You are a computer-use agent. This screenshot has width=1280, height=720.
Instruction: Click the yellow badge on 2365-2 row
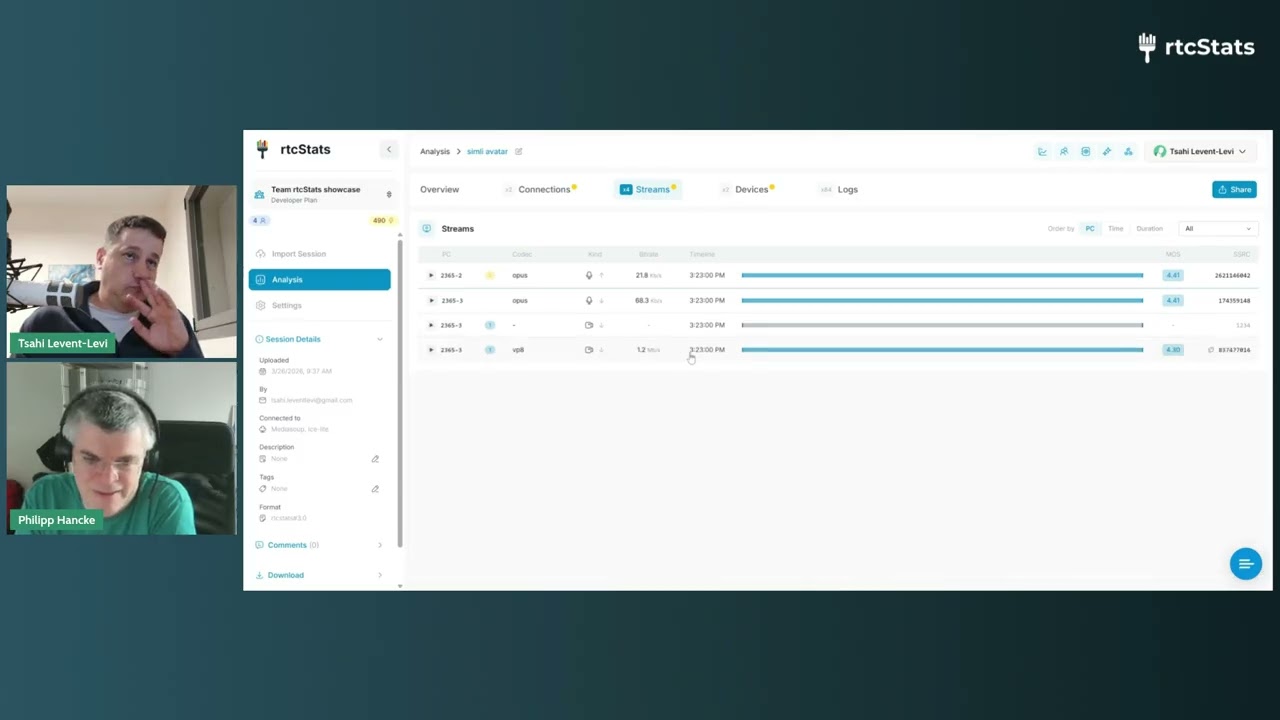(490, 275)
